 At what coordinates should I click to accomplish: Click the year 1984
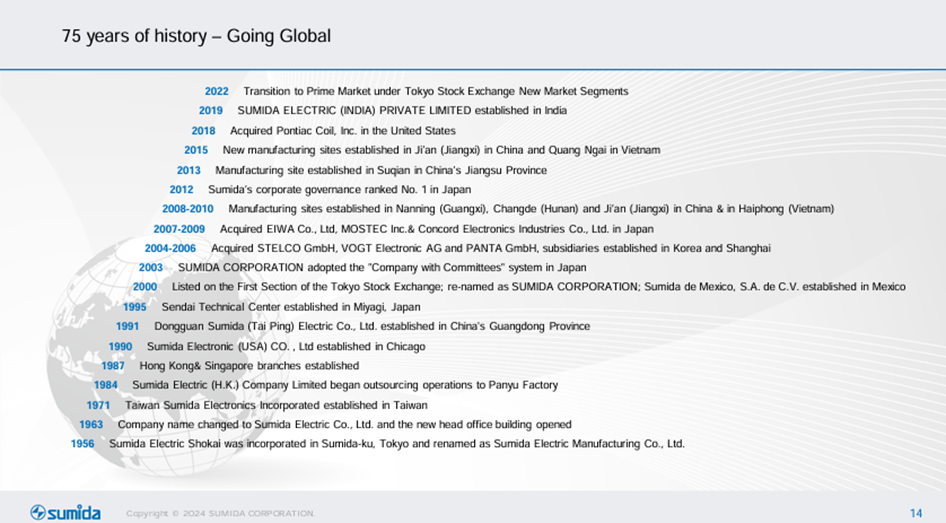[x=106, y=385]
